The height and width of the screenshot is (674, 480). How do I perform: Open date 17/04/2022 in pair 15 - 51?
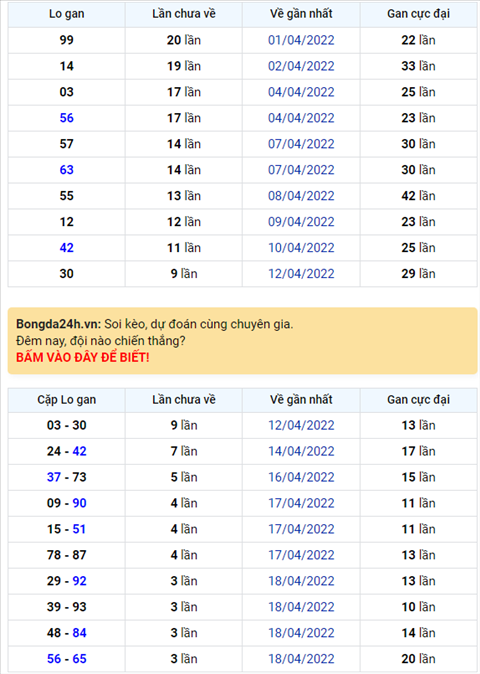click(301, 529)
